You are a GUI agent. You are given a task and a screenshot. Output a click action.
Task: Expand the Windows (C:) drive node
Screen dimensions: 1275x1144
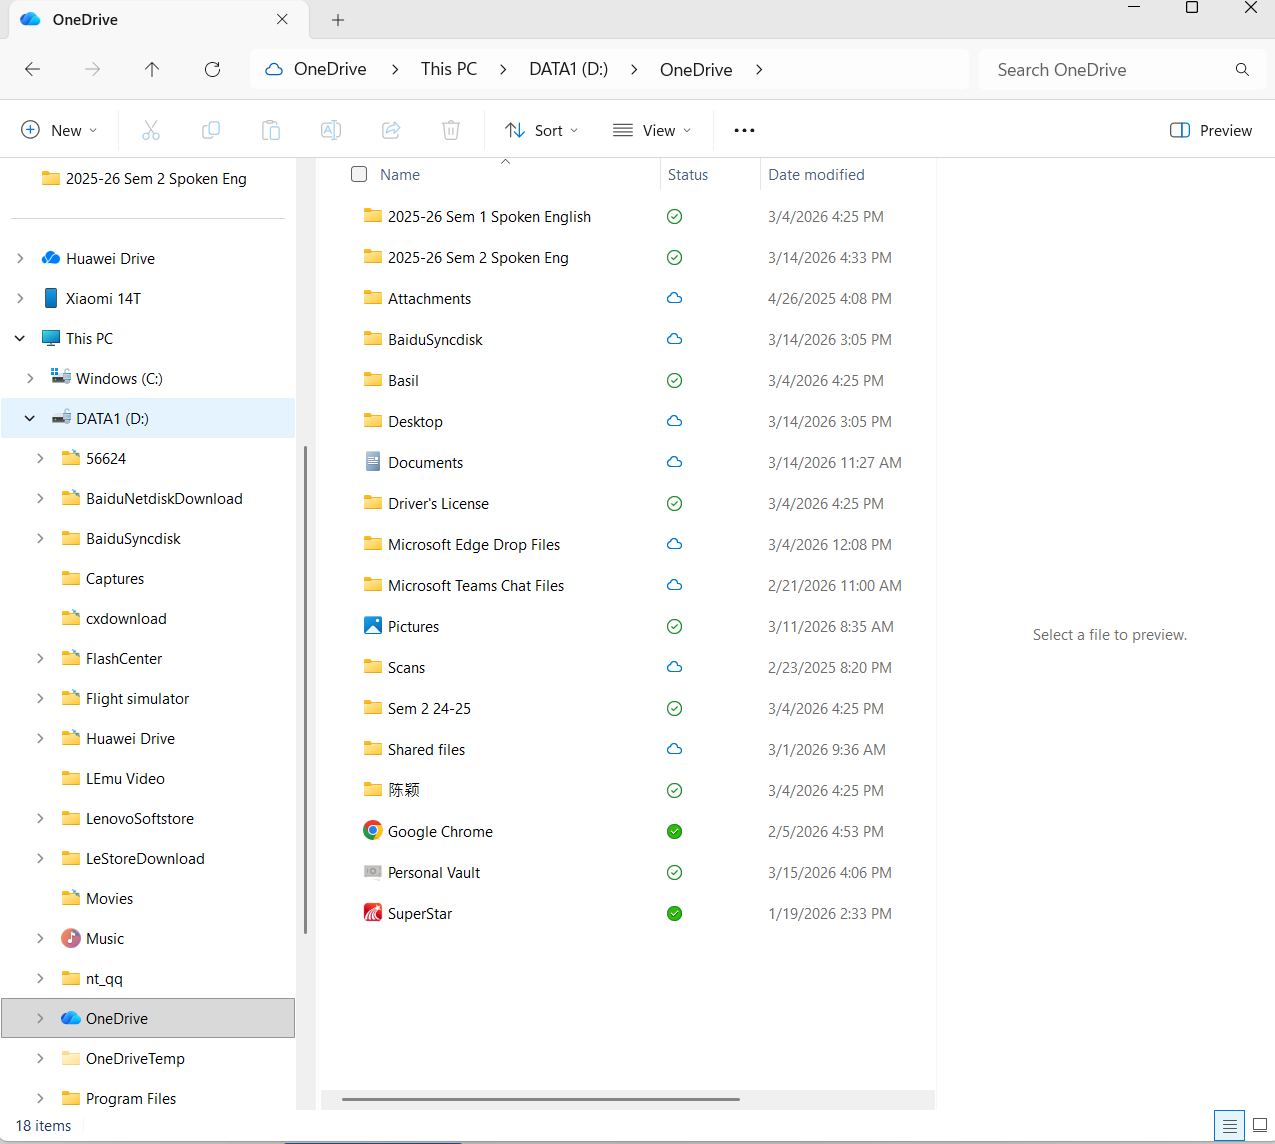pos(30,378)
